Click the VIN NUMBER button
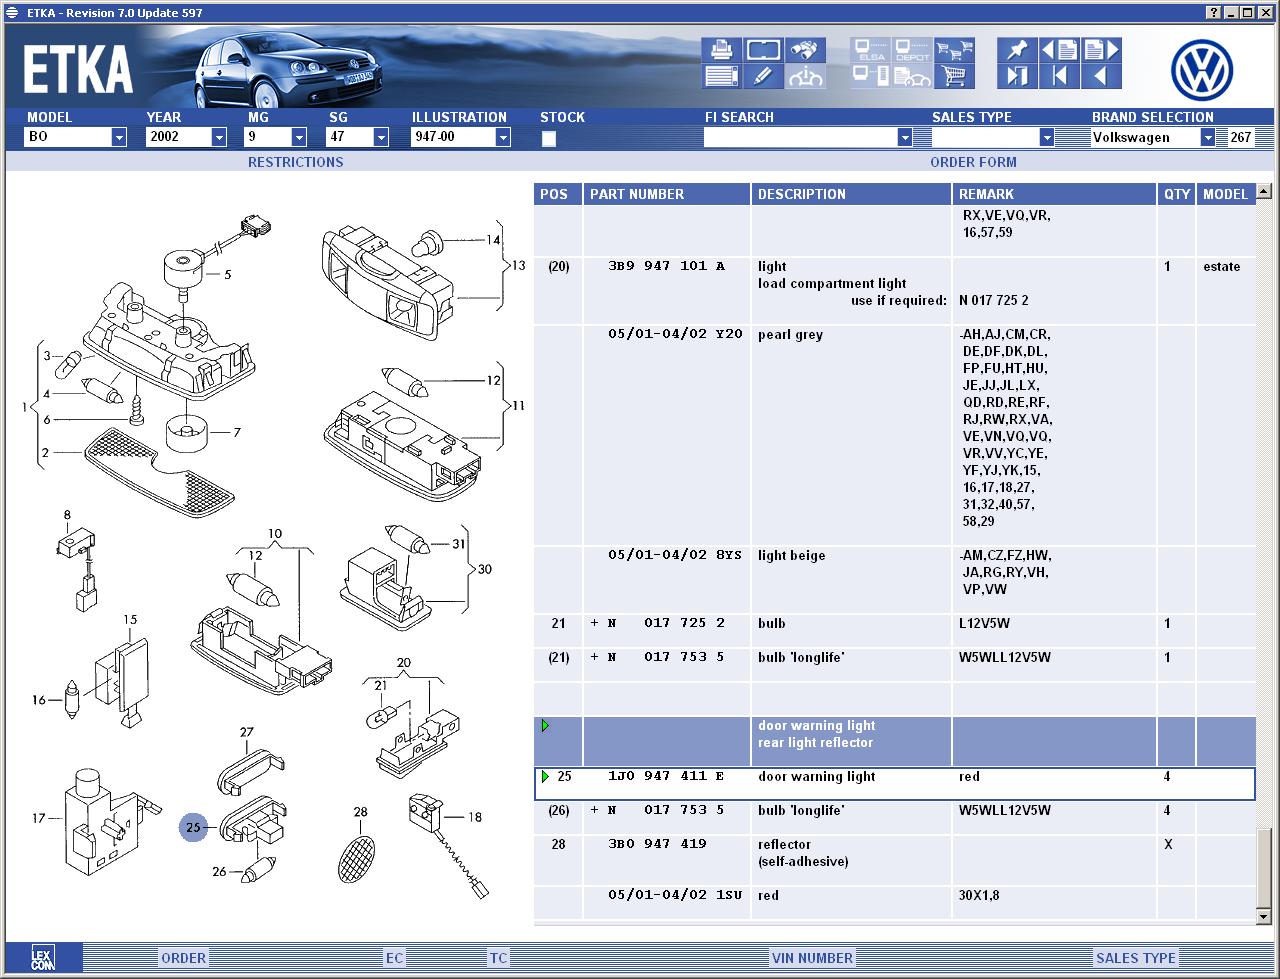Viewport: 1280px width, 979px height. pyautogui.click(x=812, y=958)
